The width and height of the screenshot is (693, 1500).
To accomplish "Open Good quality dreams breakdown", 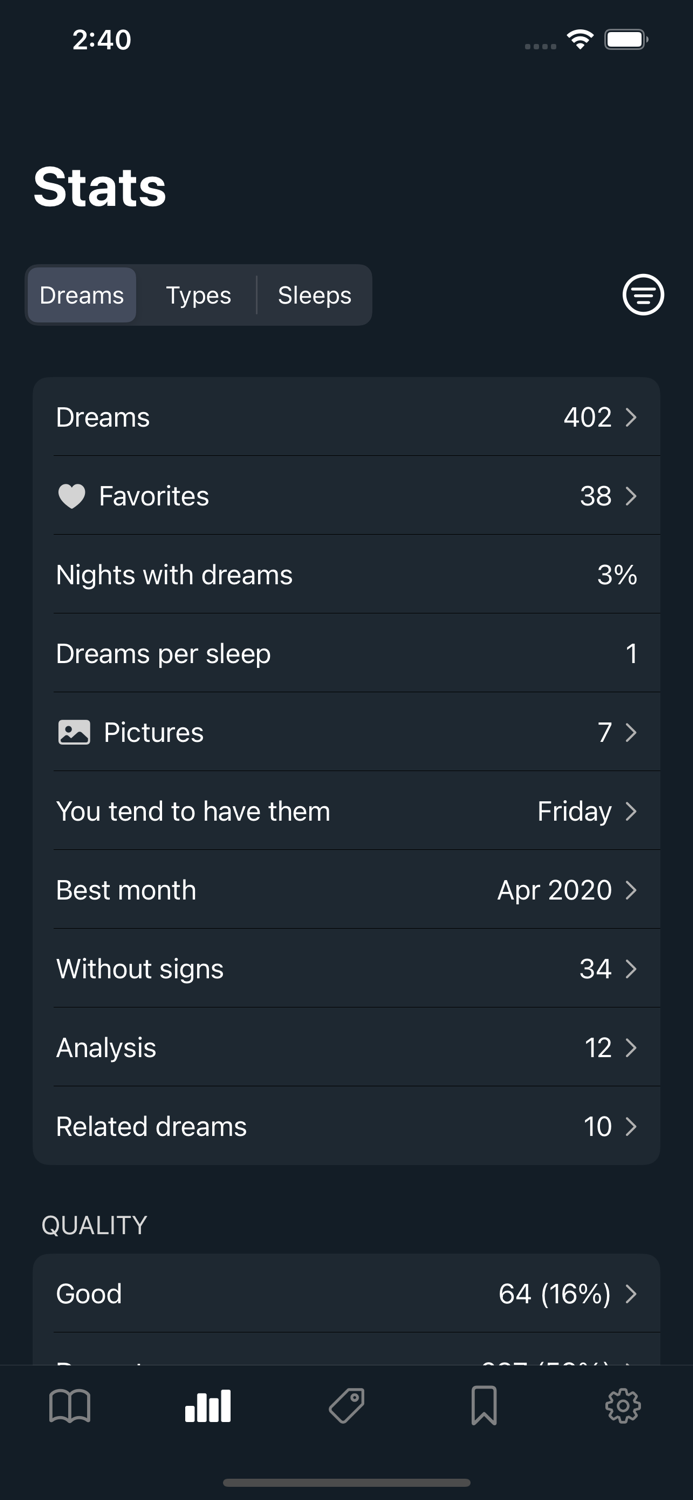I will pyautogui.click(x=346, y=1293).
